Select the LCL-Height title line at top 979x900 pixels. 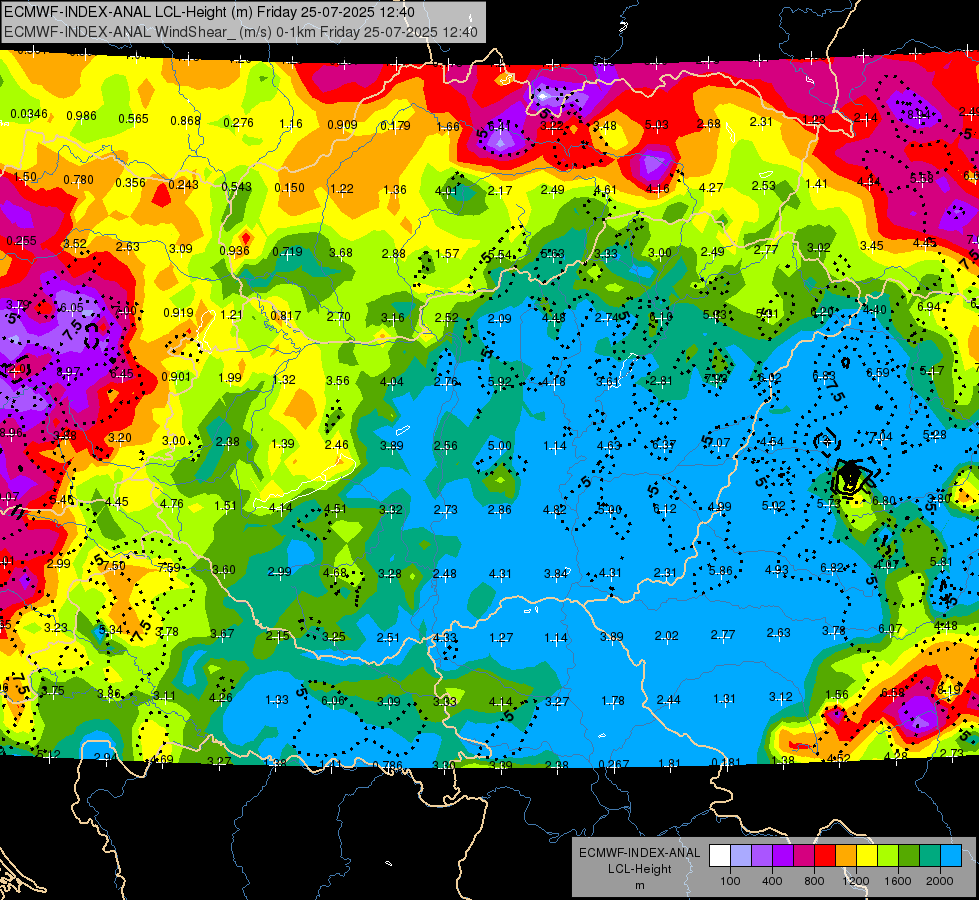tap(209, 12)
